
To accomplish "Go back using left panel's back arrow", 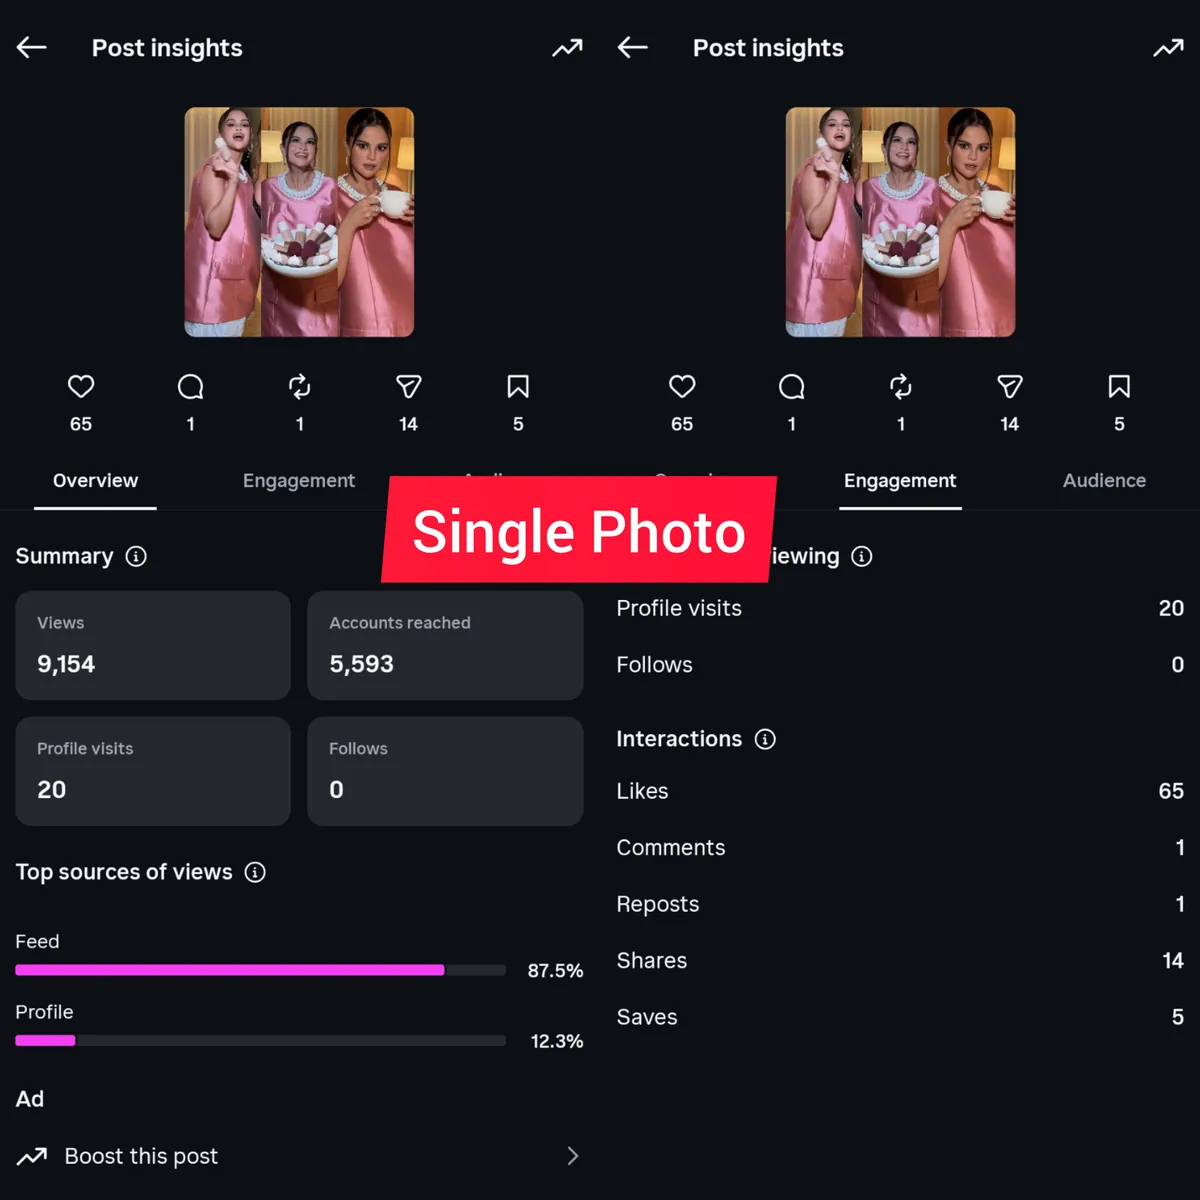I will point(32,47).
